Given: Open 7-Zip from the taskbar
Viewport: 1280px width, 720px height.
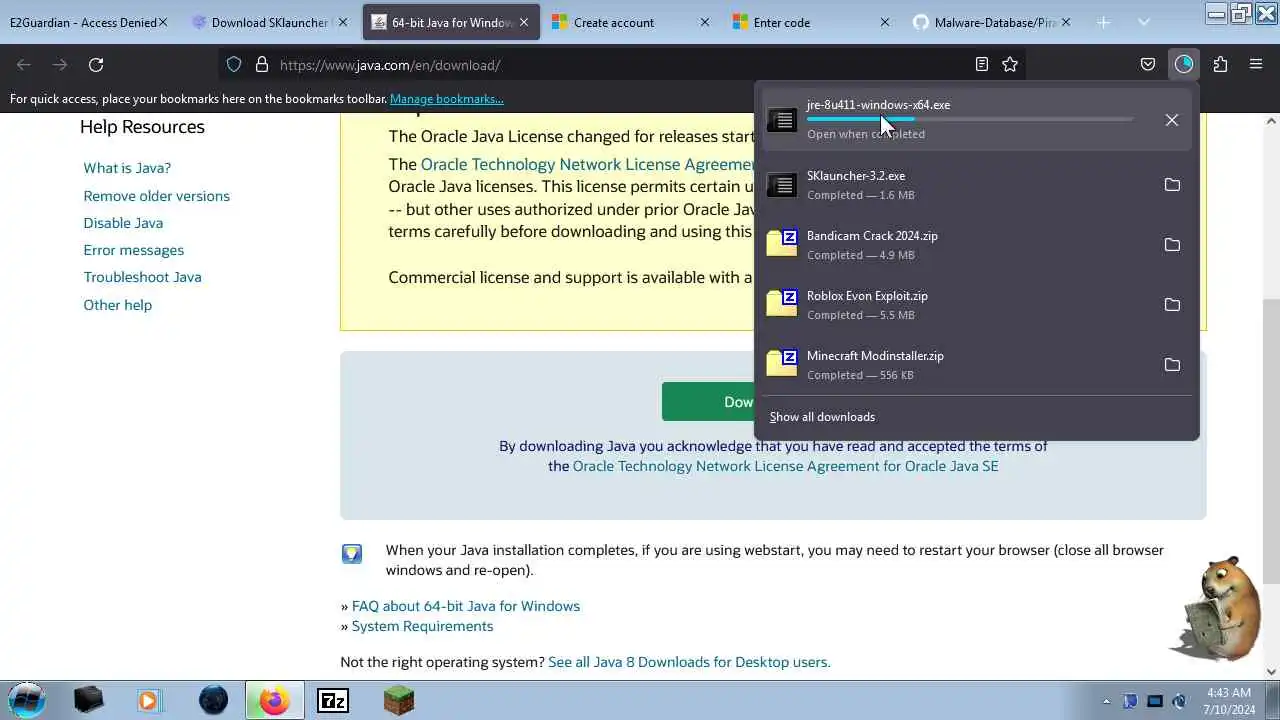Looking at the screenshot, I should pos(333,700).
